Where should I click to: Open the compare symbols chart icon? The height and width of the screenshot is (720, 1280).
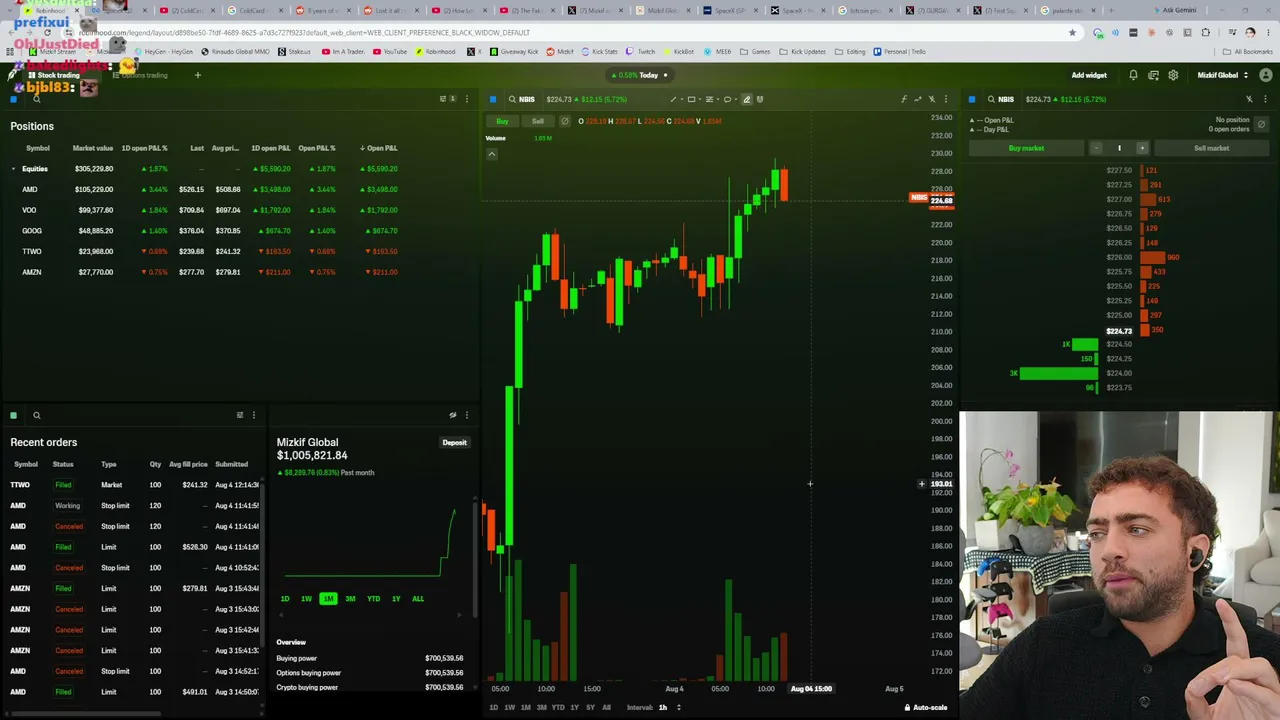pyautogui.click(x=918, y=99)
